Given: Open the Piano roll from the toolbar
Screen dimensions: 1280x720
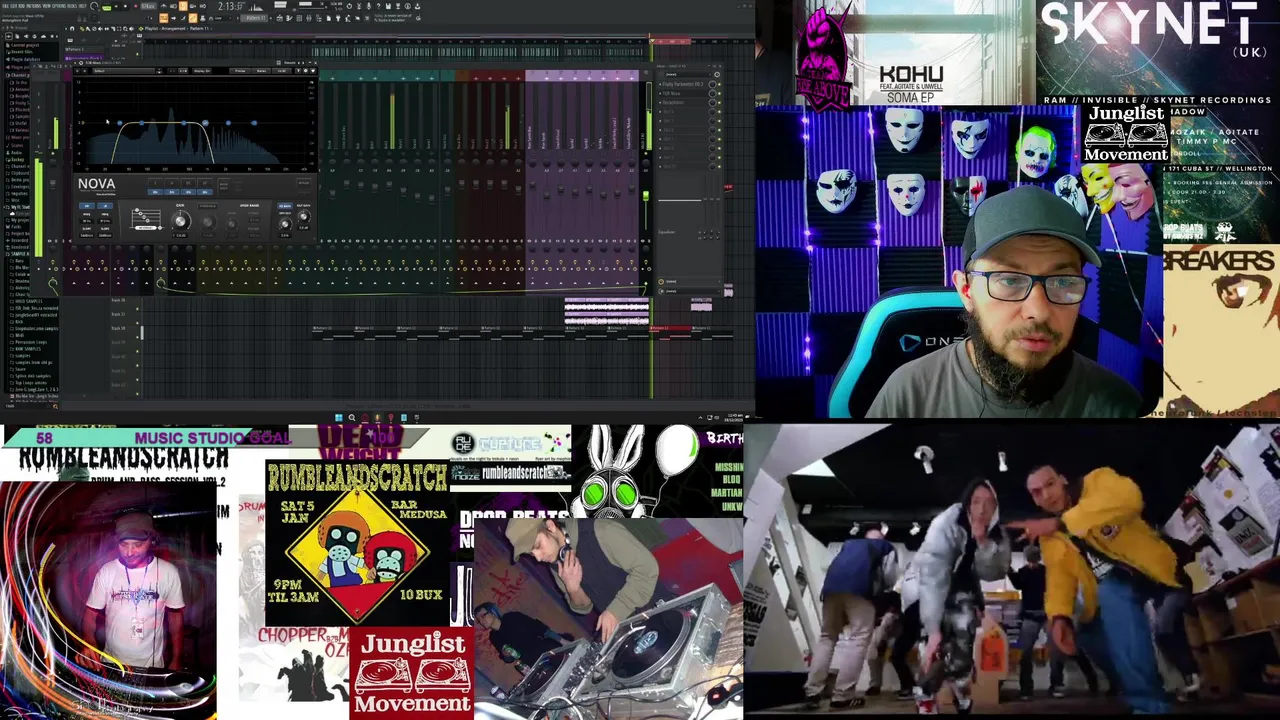Looking at the screenshot, I should coord(289,18).
